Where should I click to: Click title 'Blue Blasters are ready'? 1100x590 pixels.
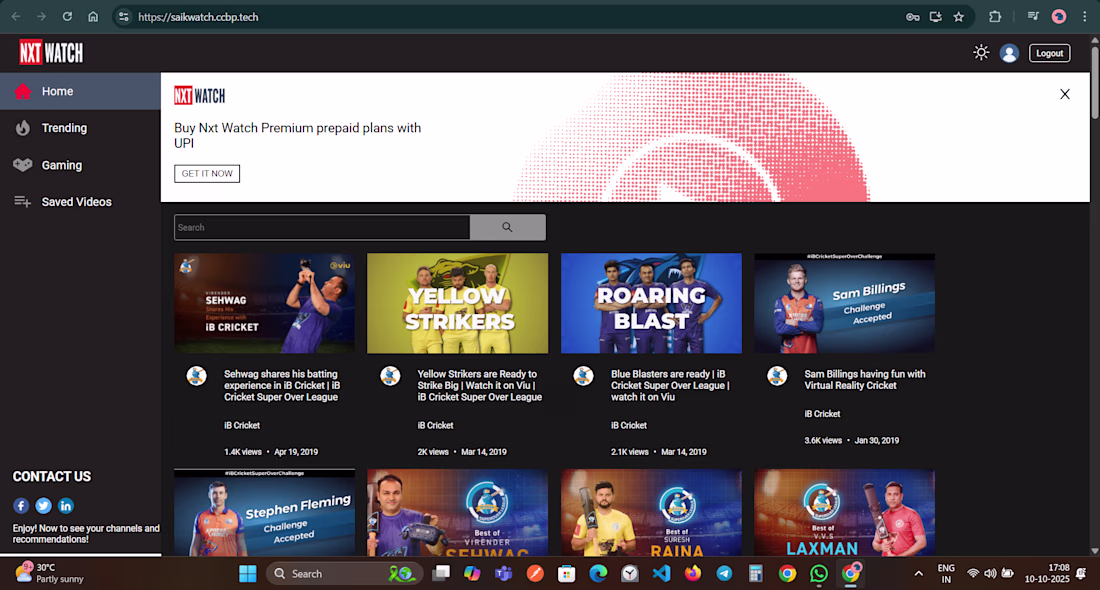(x=670, y=385)
